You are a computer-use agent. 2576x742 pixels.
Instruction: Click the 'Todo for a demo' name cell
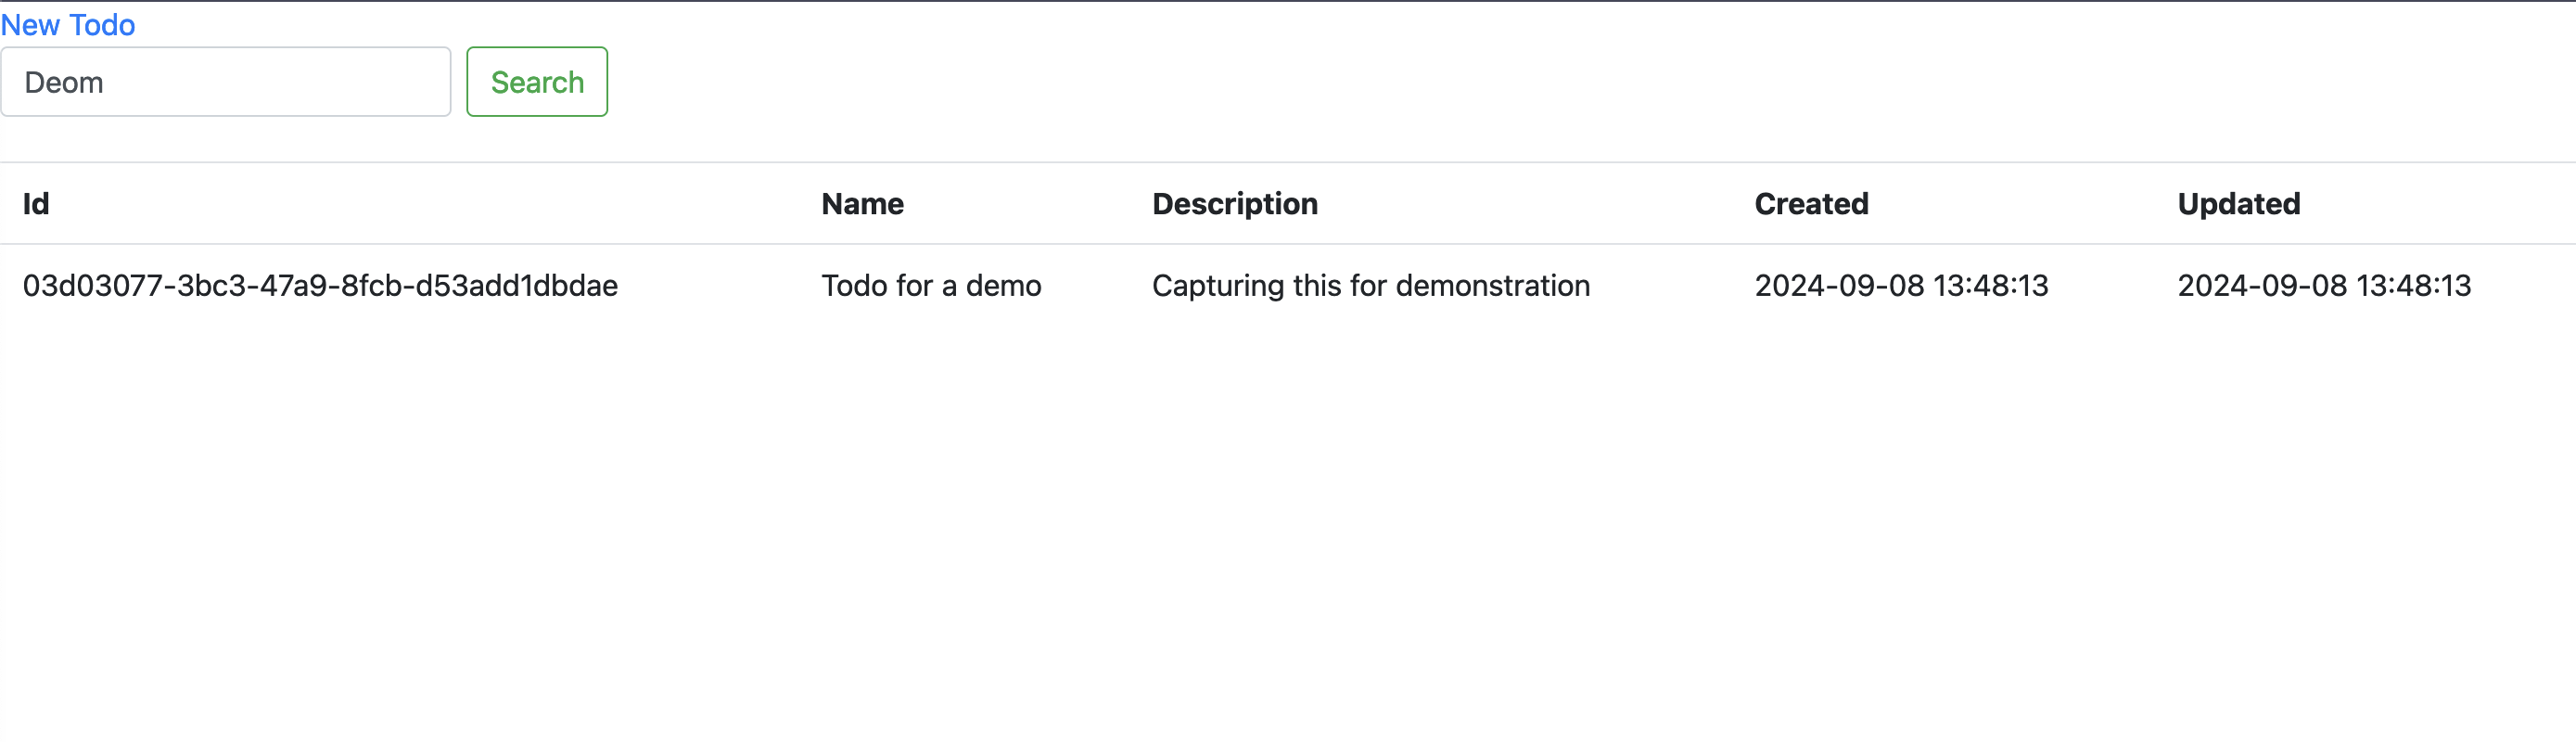[x=931, y=286]
